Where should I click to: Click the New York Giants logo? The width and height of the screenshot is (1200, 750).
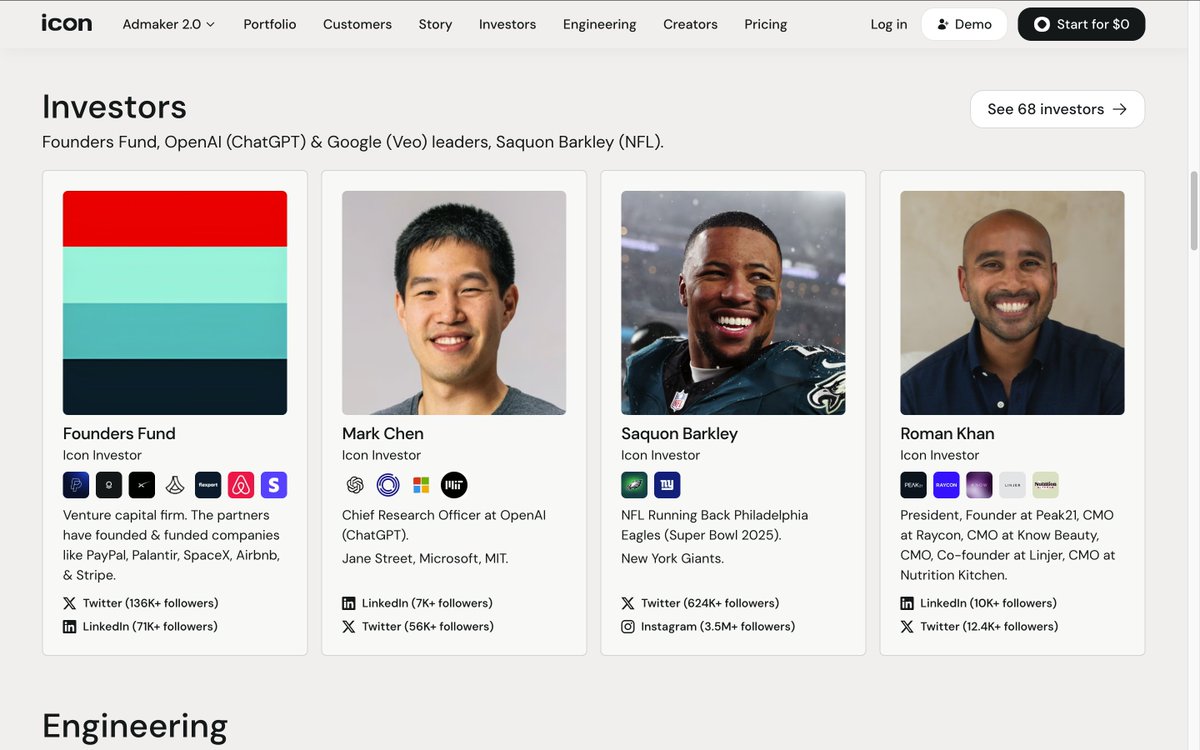[667, 485]
